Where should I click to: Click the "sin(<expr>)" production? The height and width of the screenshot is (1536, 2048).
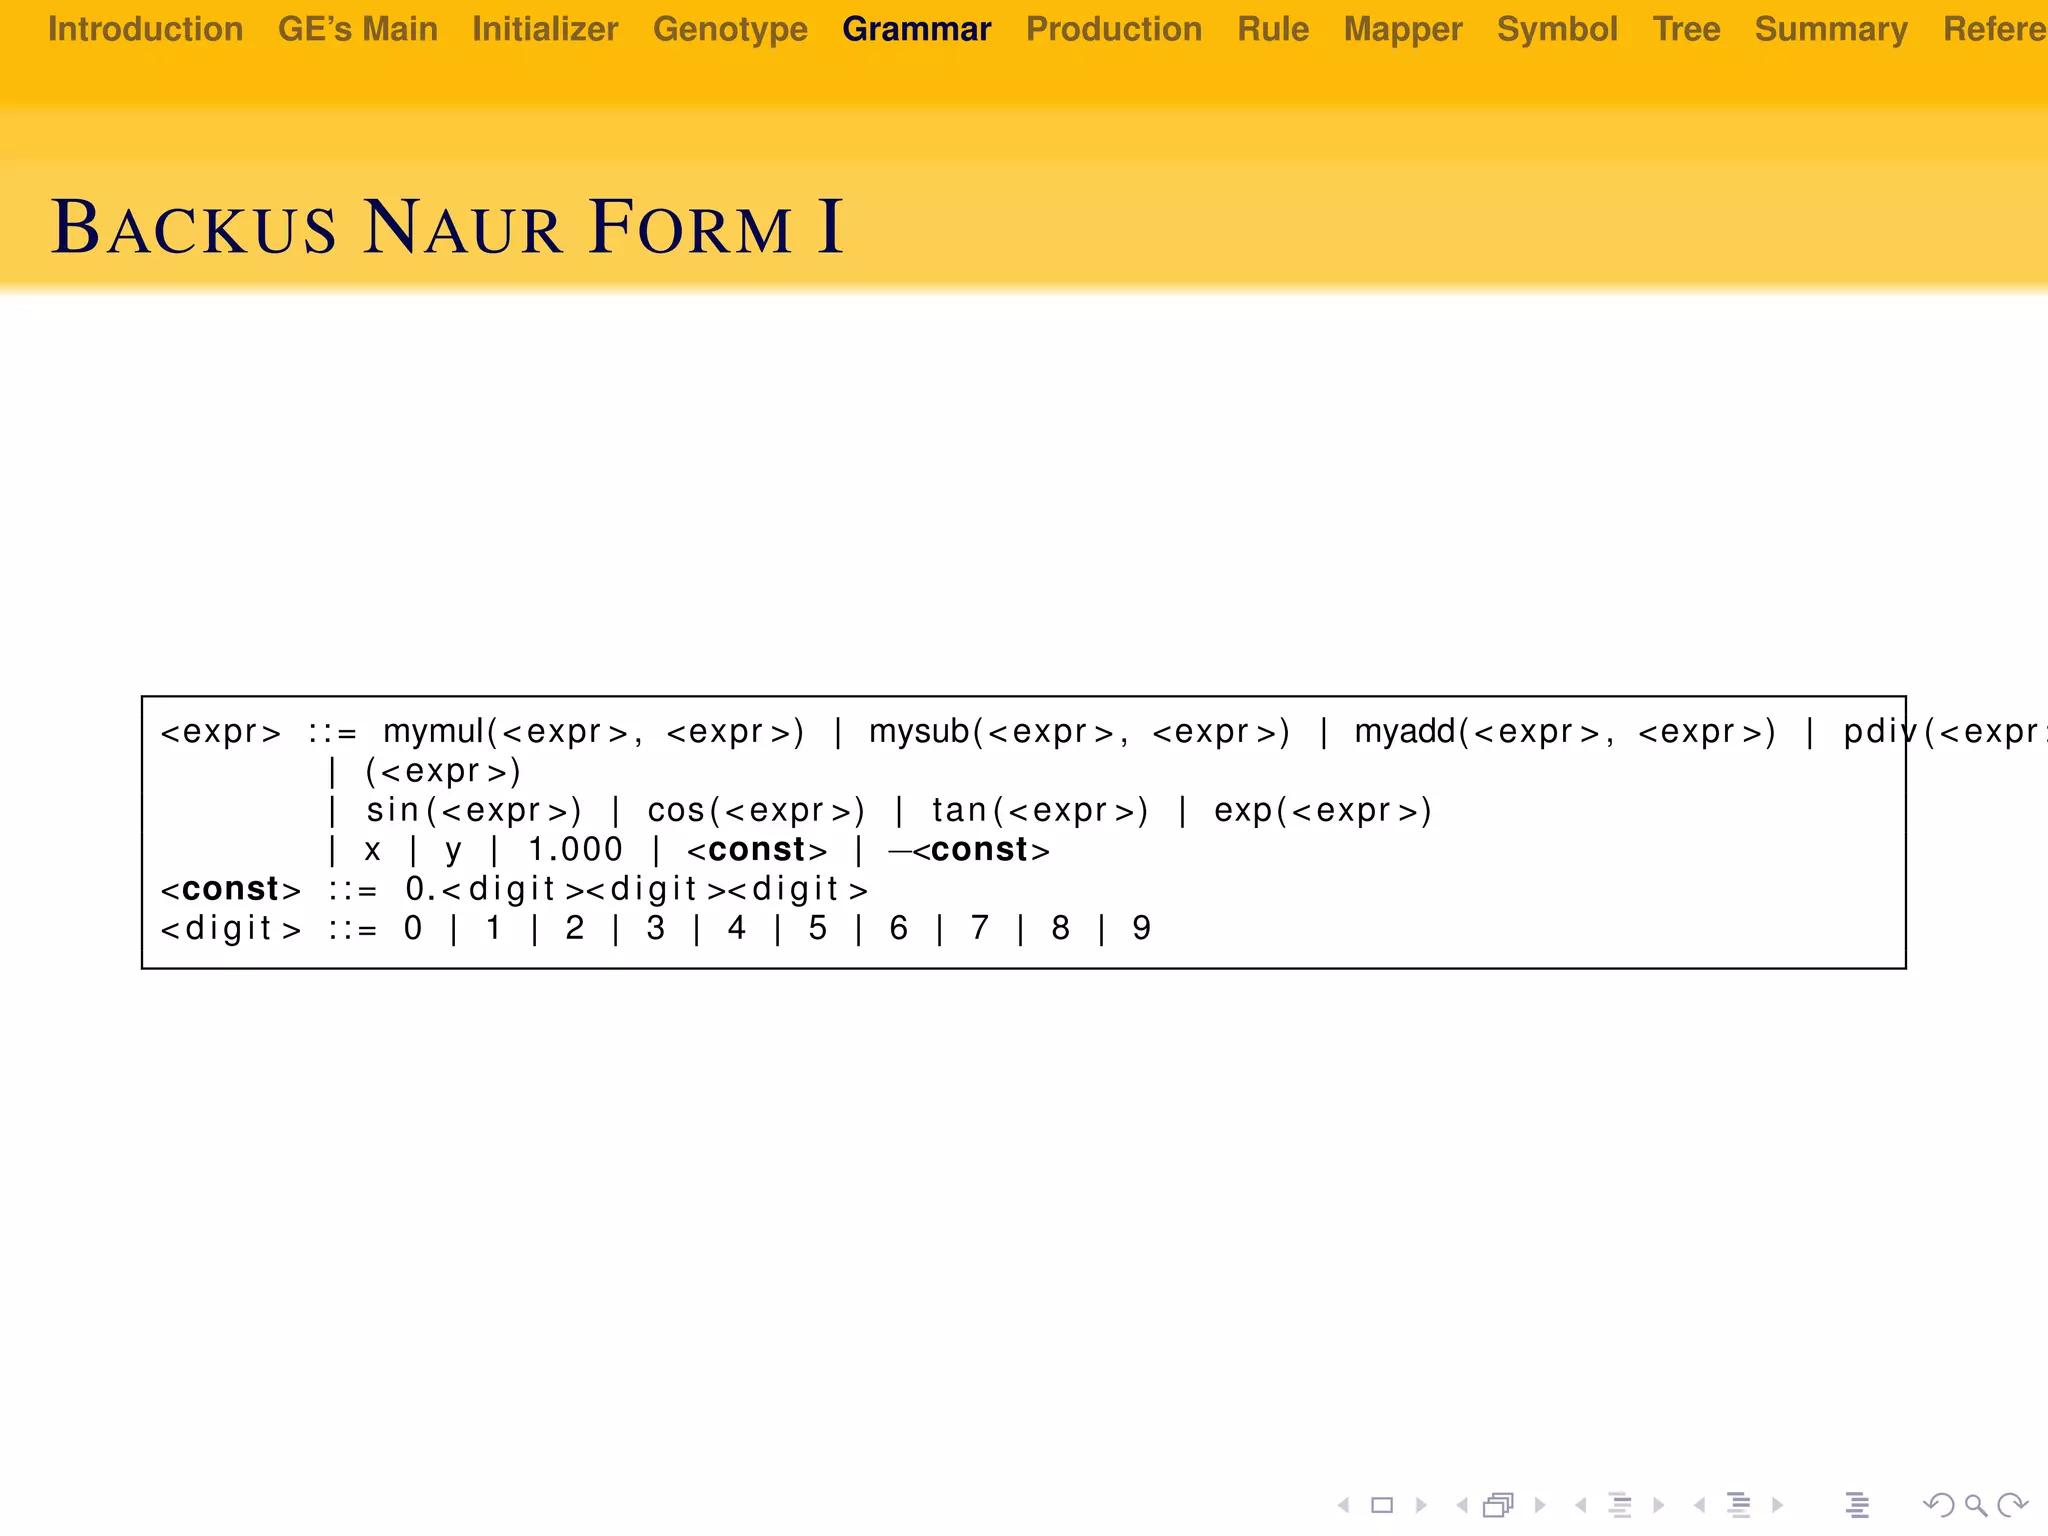pos(474,810)
